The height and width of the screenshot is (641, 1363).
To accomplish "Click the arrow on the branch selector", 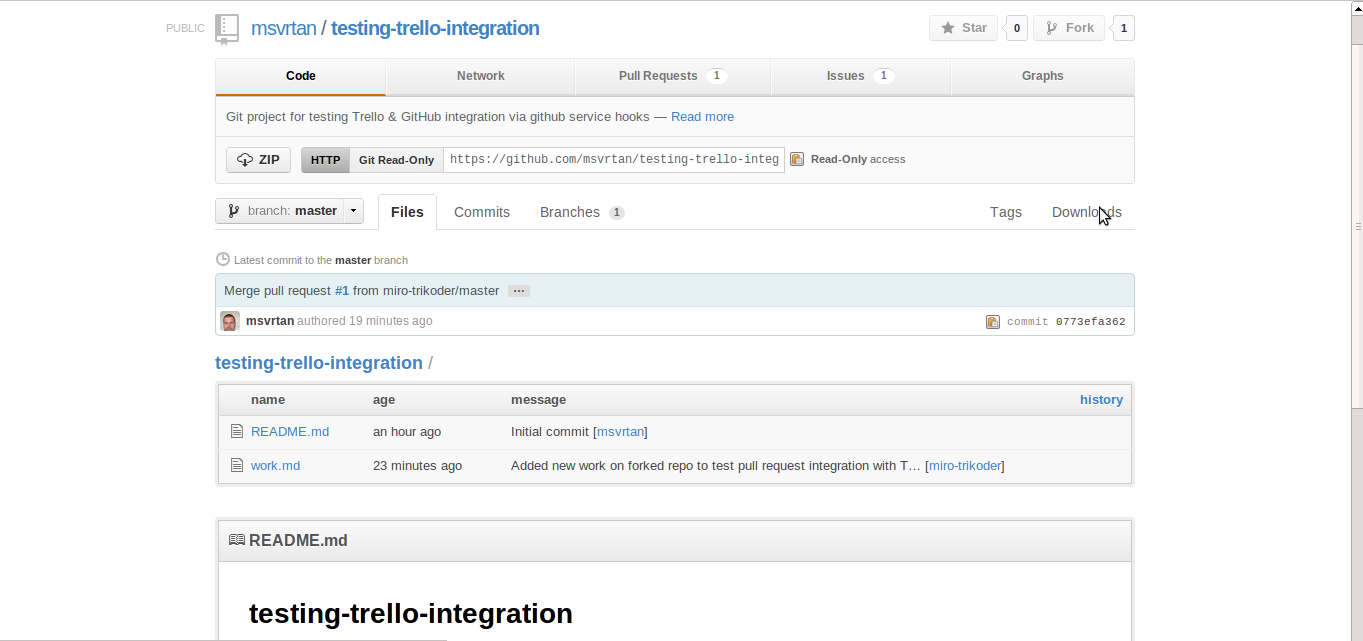I will pos(353,211).
